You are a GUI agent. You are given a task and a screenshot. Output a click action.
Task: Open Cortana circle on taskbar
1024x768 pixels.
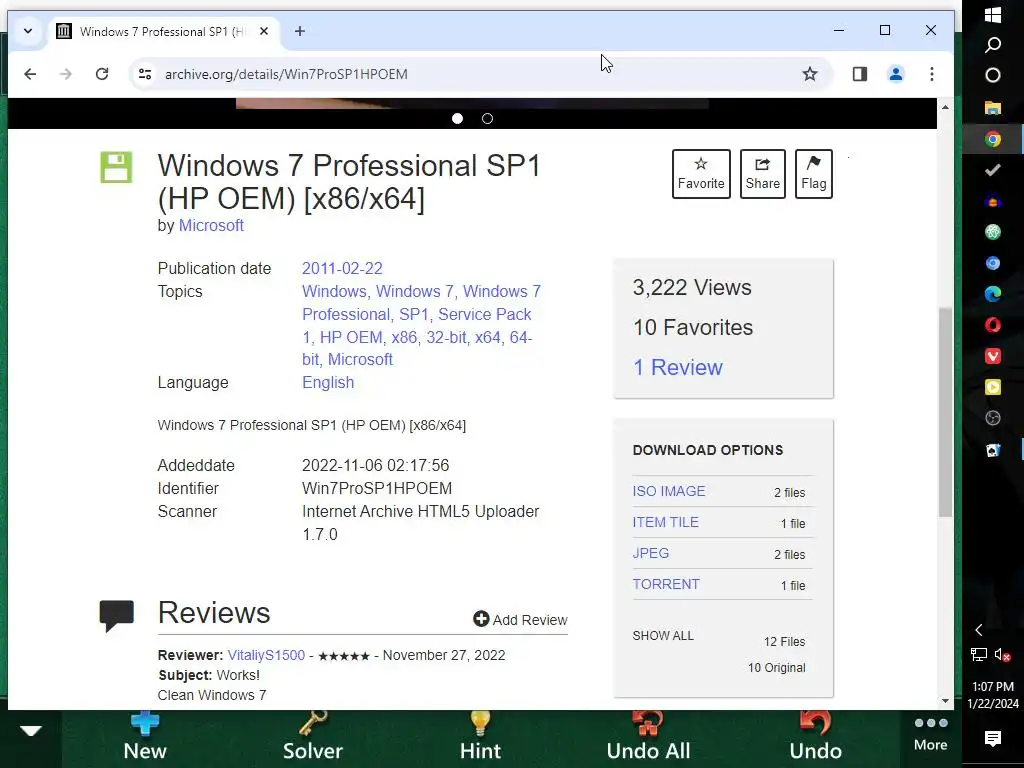click(993, 75)
